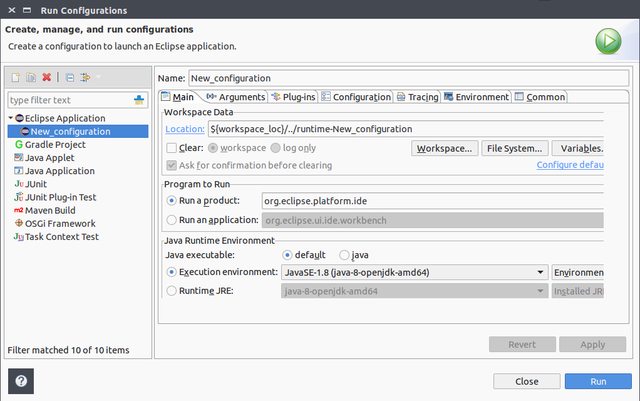Click the Run a product combo field
640x401 pixels.
tap(433, 201)
